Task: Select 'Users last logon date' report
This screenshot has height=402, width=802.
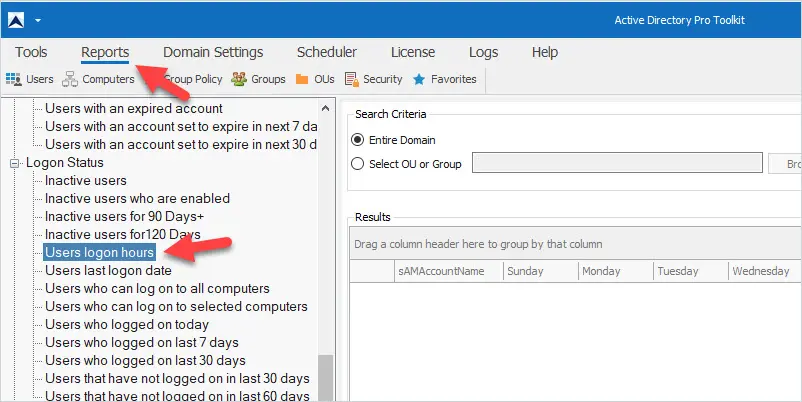Action: (108, 271)
